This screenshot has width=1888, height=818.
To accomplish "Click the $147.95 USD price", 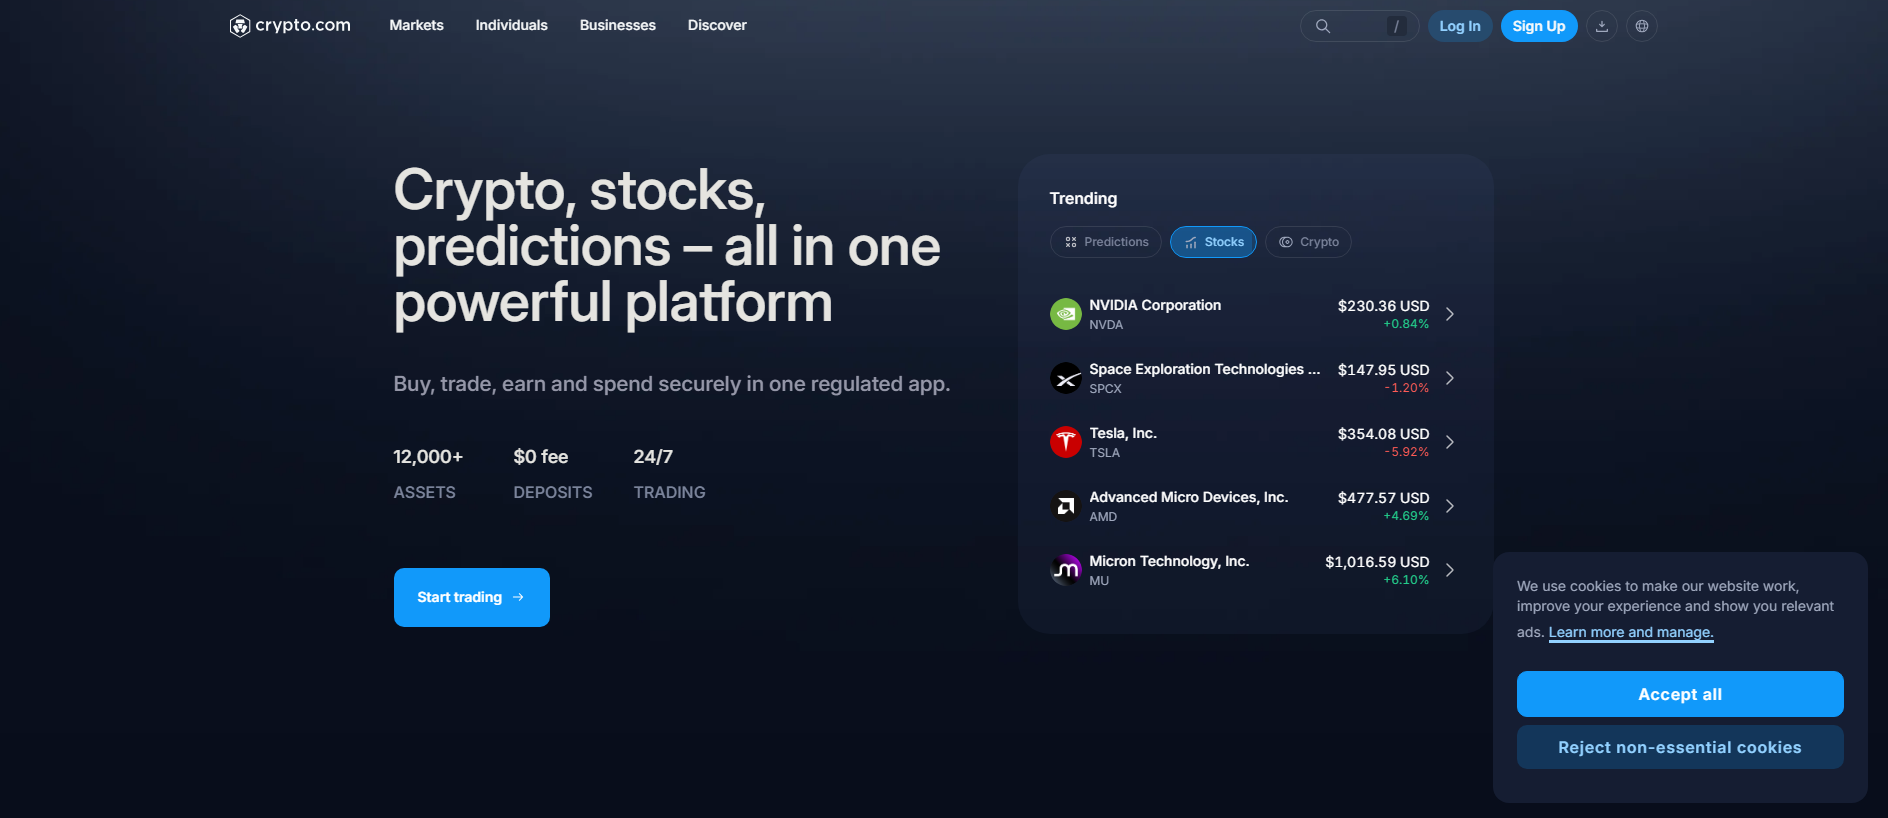I will pyautogui.click(x=1384, y=370).
